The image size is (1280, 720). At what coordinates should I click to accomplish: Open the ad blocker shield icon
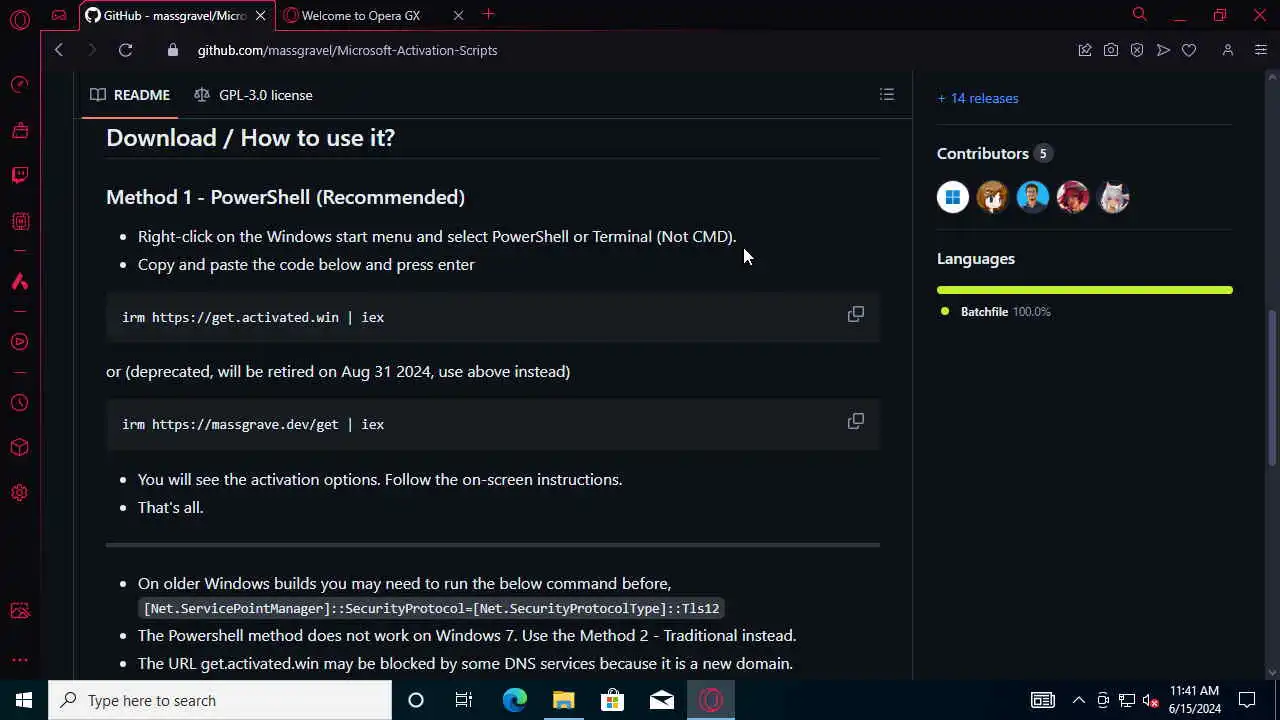click(x=1137, y=50)
